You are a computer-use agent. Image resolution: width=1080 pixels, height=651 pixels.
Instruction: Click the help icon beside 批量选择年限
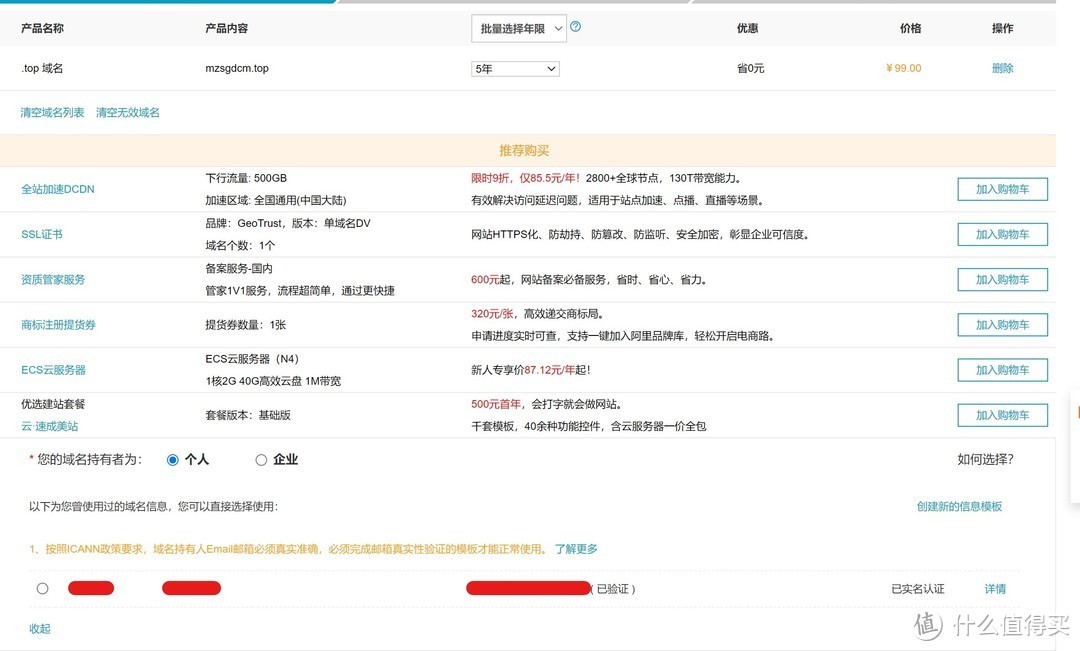click(x=576, y=28)
